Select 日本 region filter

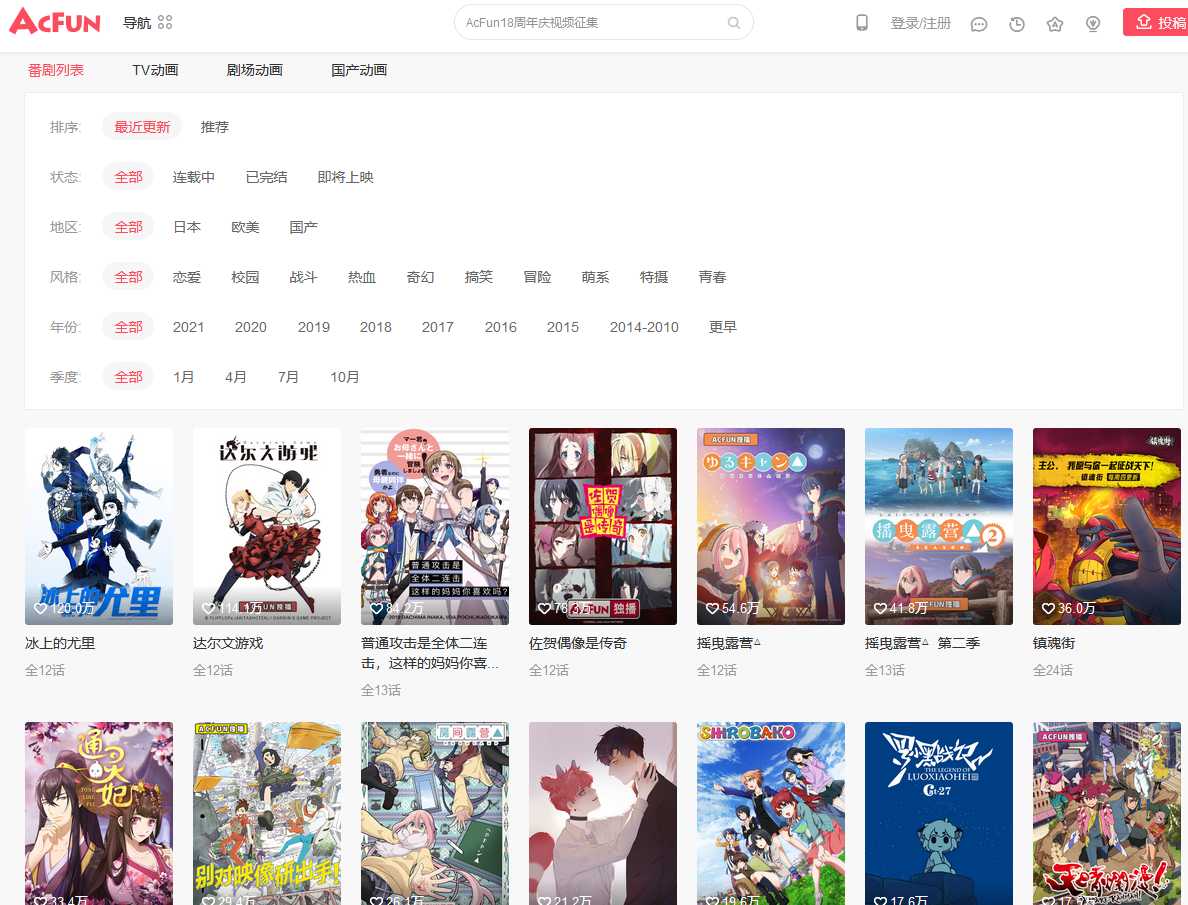(187, 227)
